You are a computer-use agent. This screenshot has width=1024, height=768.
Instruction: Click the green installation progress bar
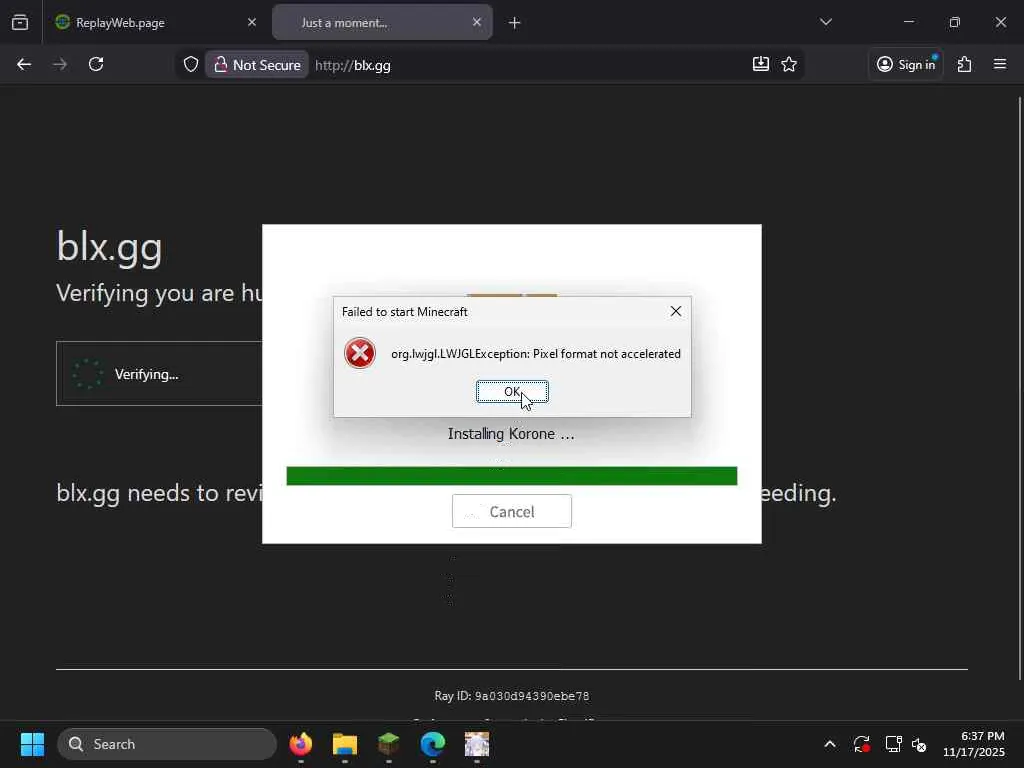point(511,476)
